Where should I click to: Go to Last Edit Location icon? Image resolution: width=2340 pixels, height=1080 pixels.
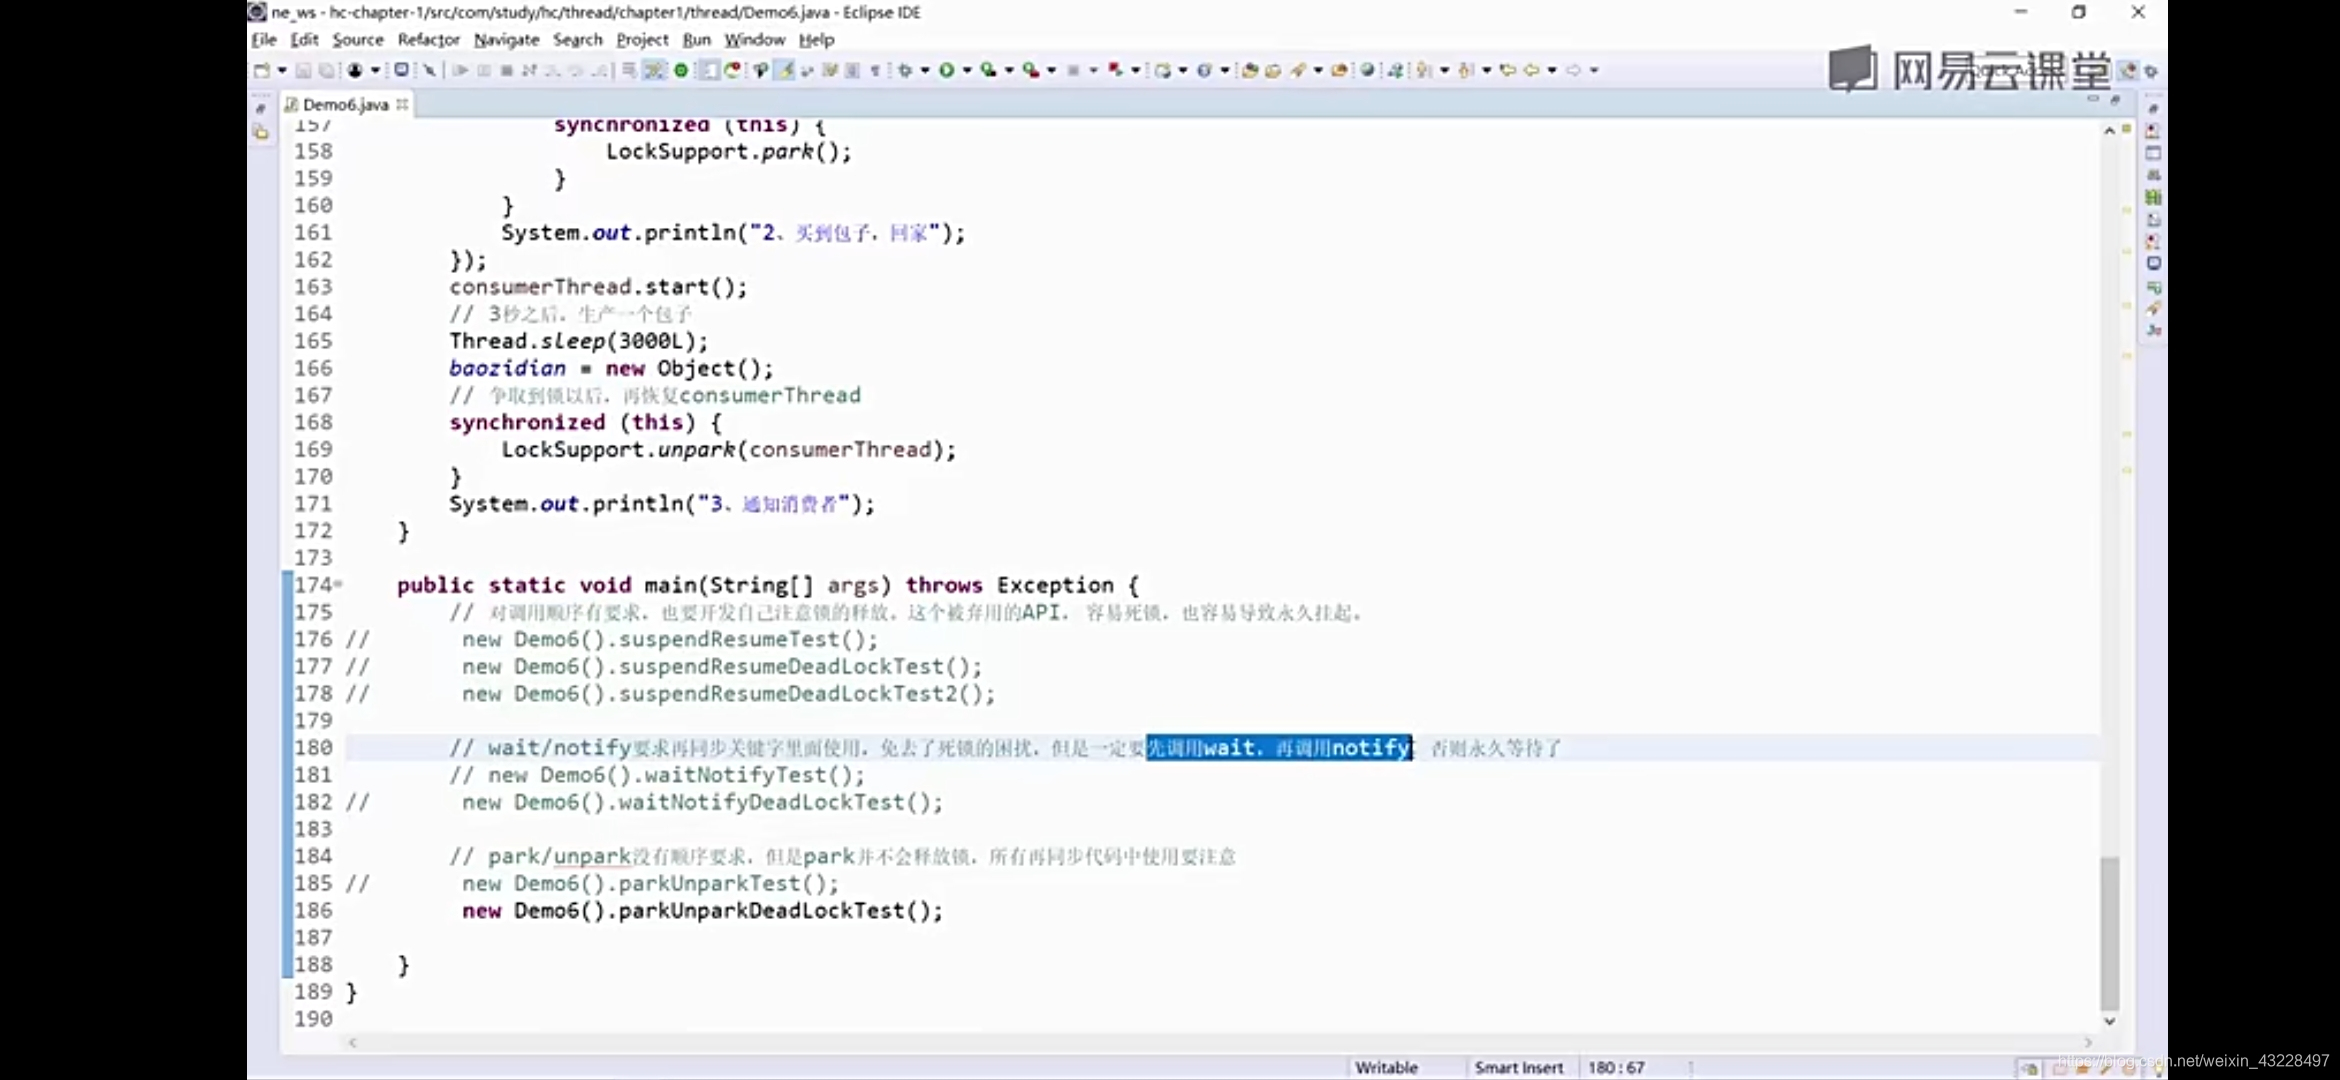1508,70
